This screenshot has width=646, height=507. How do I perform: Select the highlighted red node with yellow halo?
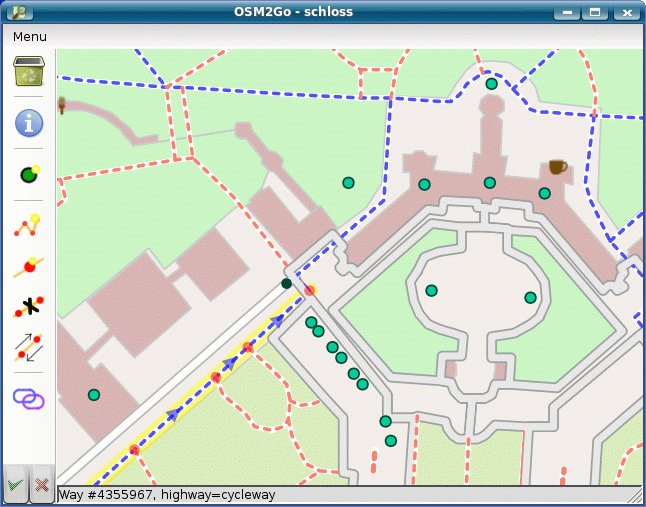tap(309, 290)
